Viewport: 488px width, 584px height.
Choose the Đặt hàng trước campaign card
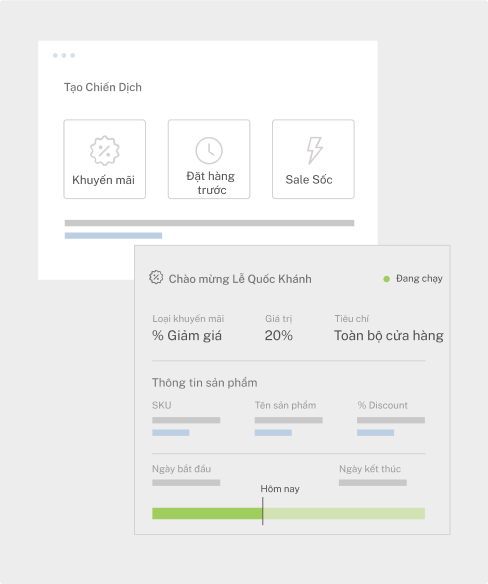pos(209,159)
